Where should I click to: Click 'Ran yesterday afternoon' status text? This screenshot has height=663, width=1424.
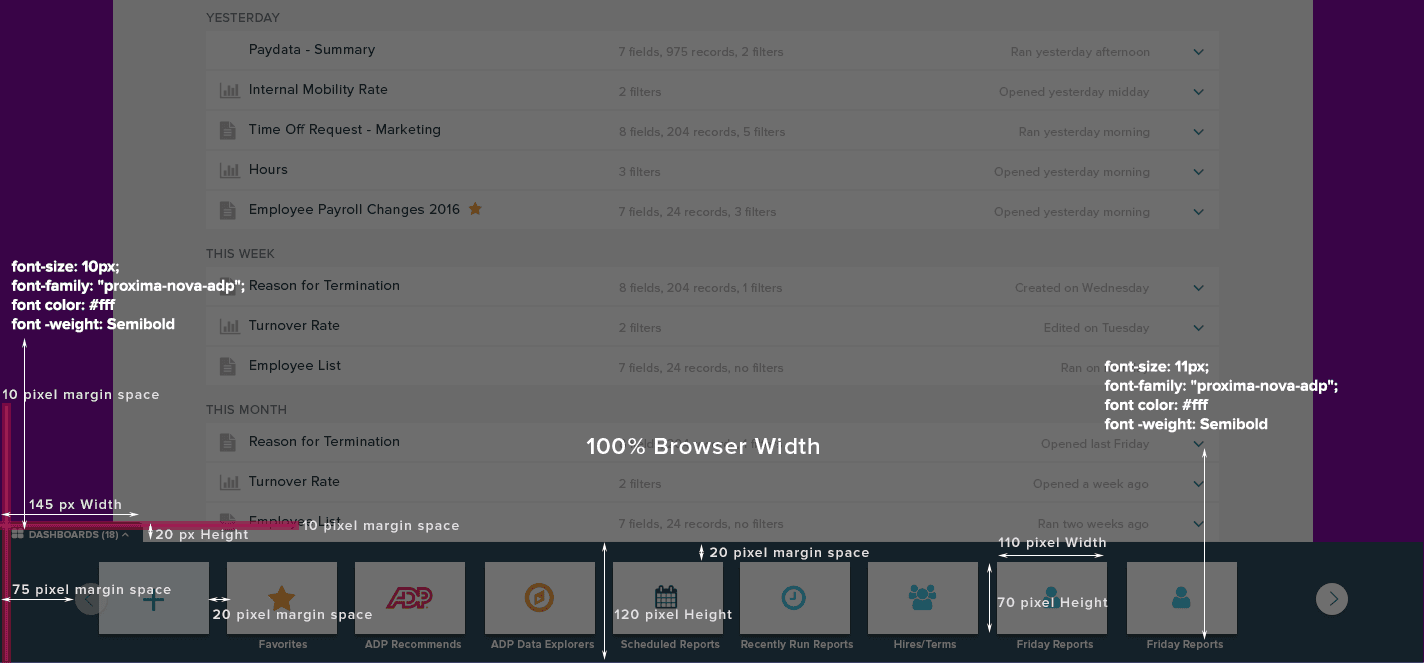pos(1080,52)
